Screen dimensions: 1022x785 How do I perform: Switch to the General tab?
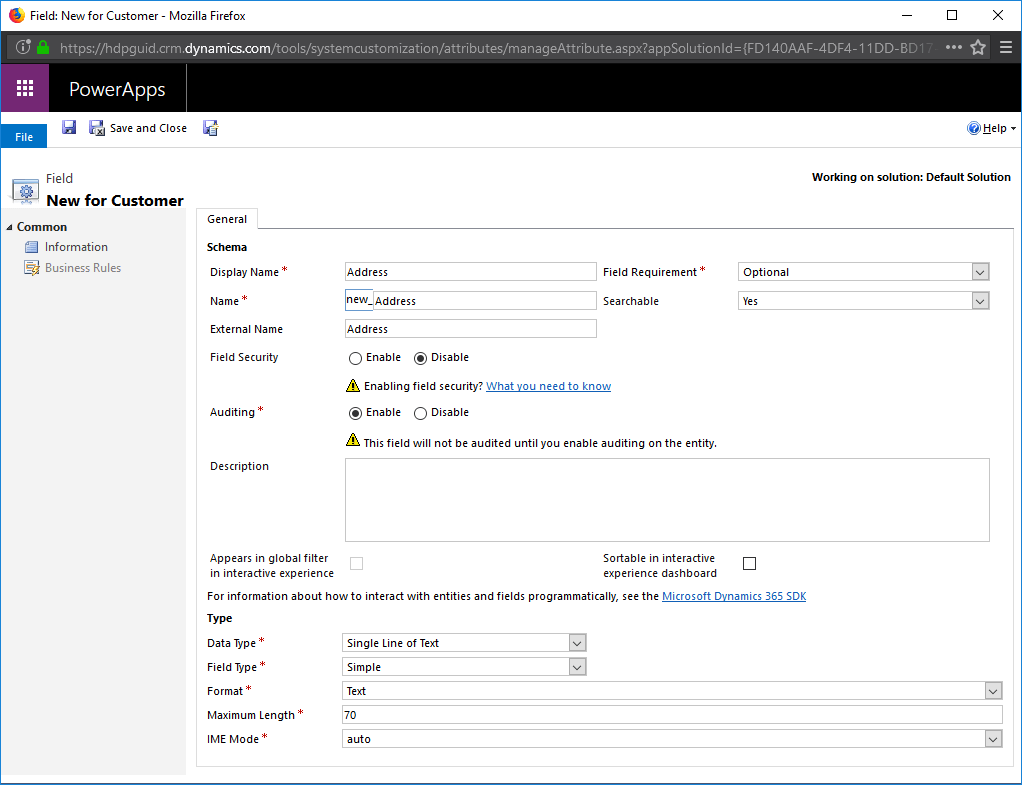(x=227, y=218)
